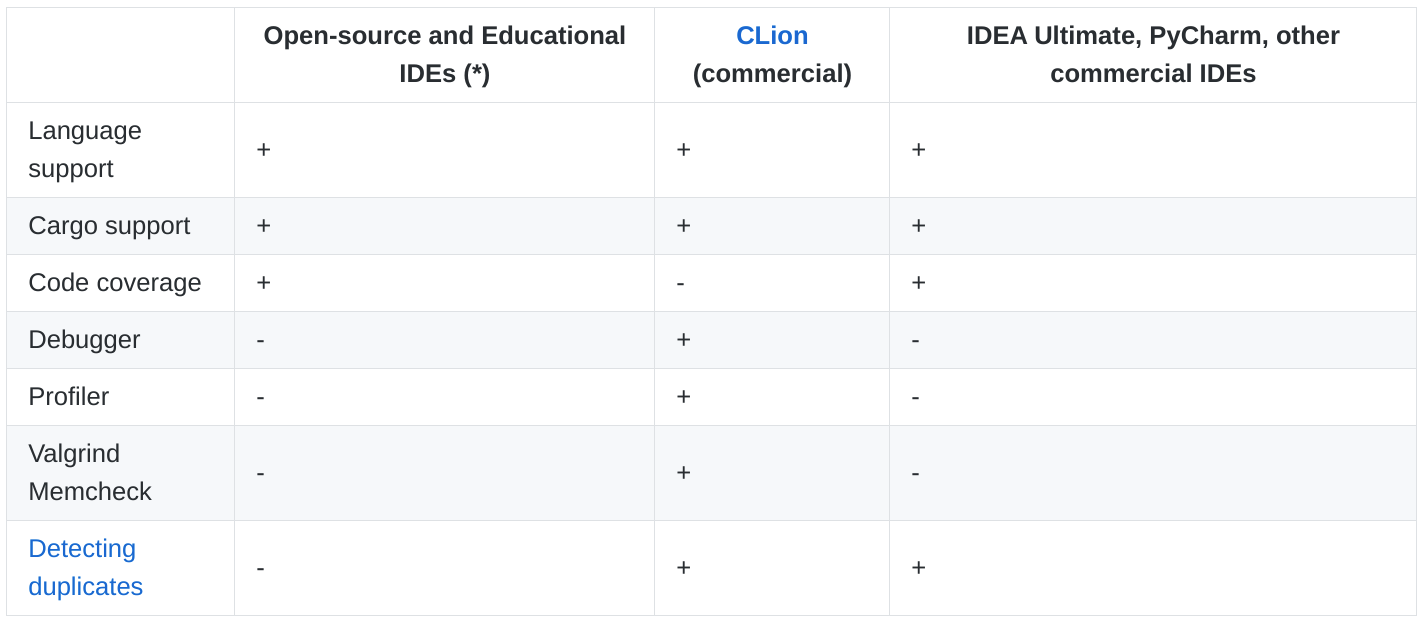Click the Open-source and Educational IDEs header
The height and width of the screenshot is (621, 1421).
click(444, 55)
